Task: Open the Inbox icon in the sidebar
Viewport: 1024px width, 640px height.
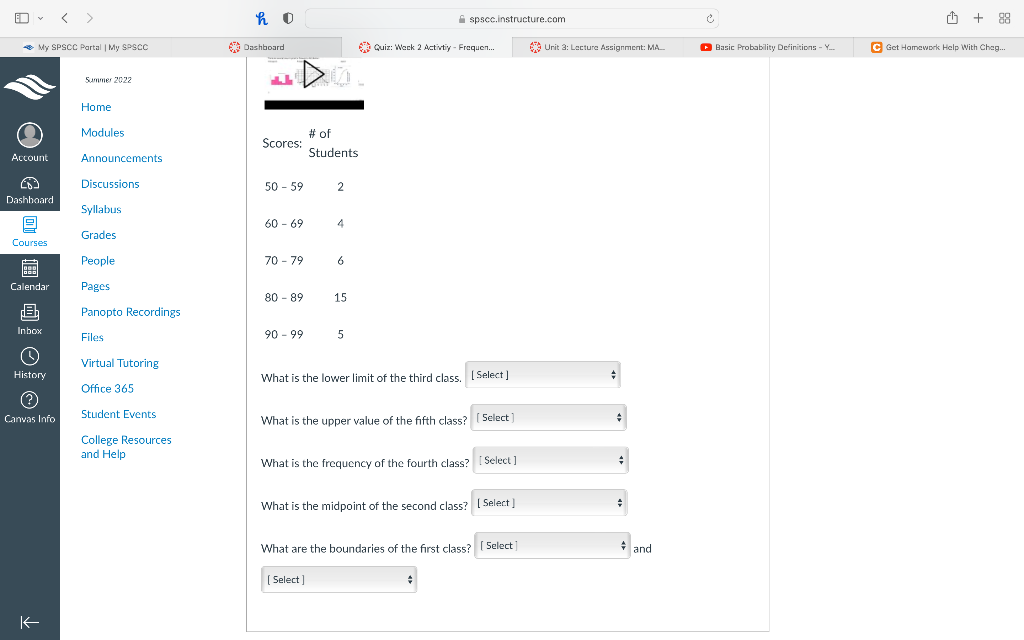Action: (x=30, y=315)
